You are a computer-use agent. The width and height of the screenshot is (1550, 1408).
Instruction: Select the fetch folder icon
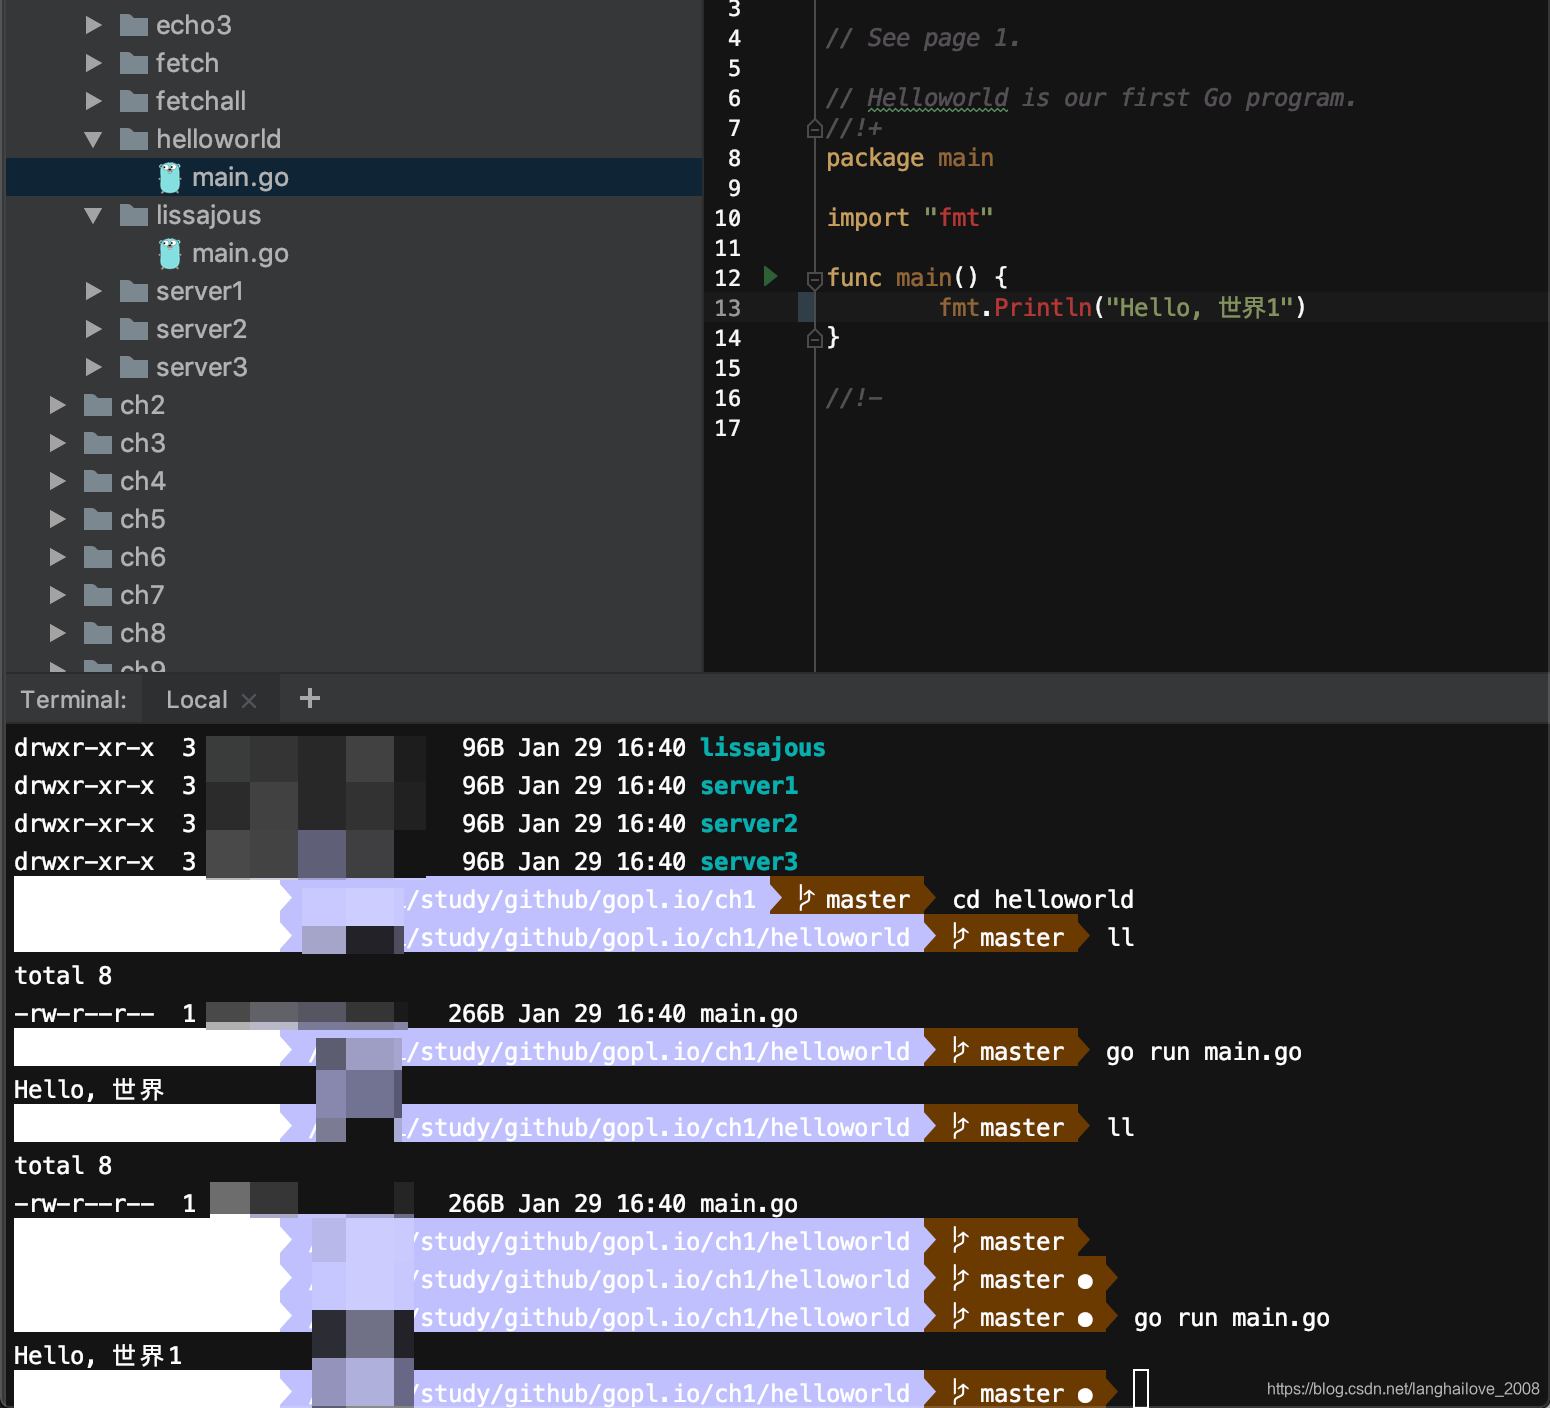pyautogui.click(x=134, y=63)
